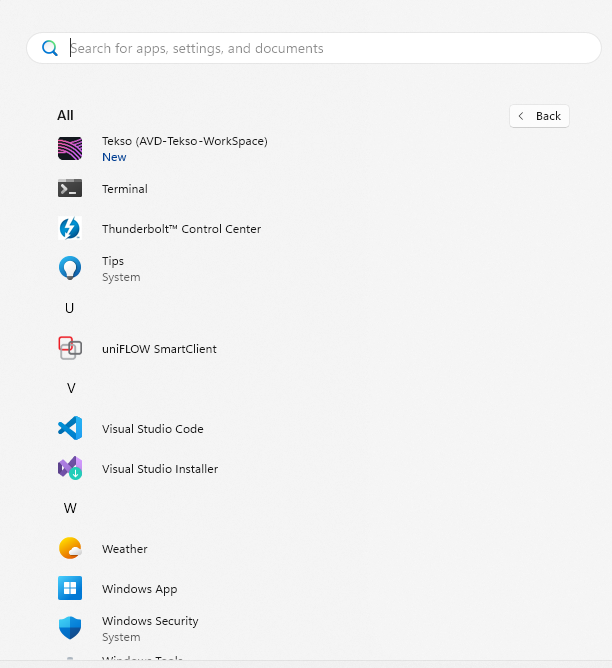The image size is (612, 668).
Task: Click the uniFLOW SmartClient icon
Action: pos(70,348)
